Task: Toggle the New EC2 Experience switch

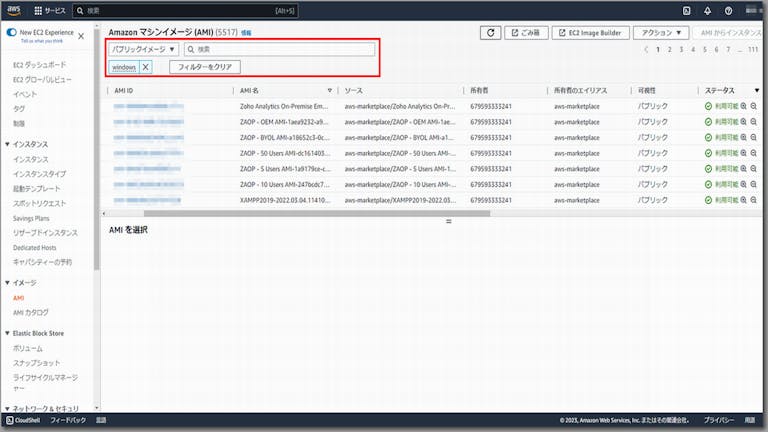Action: 11,32
